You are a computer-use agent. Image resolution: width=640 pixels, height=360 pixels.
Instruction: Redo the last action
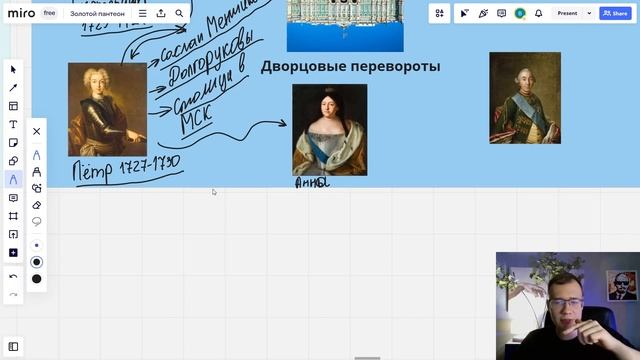13,294
